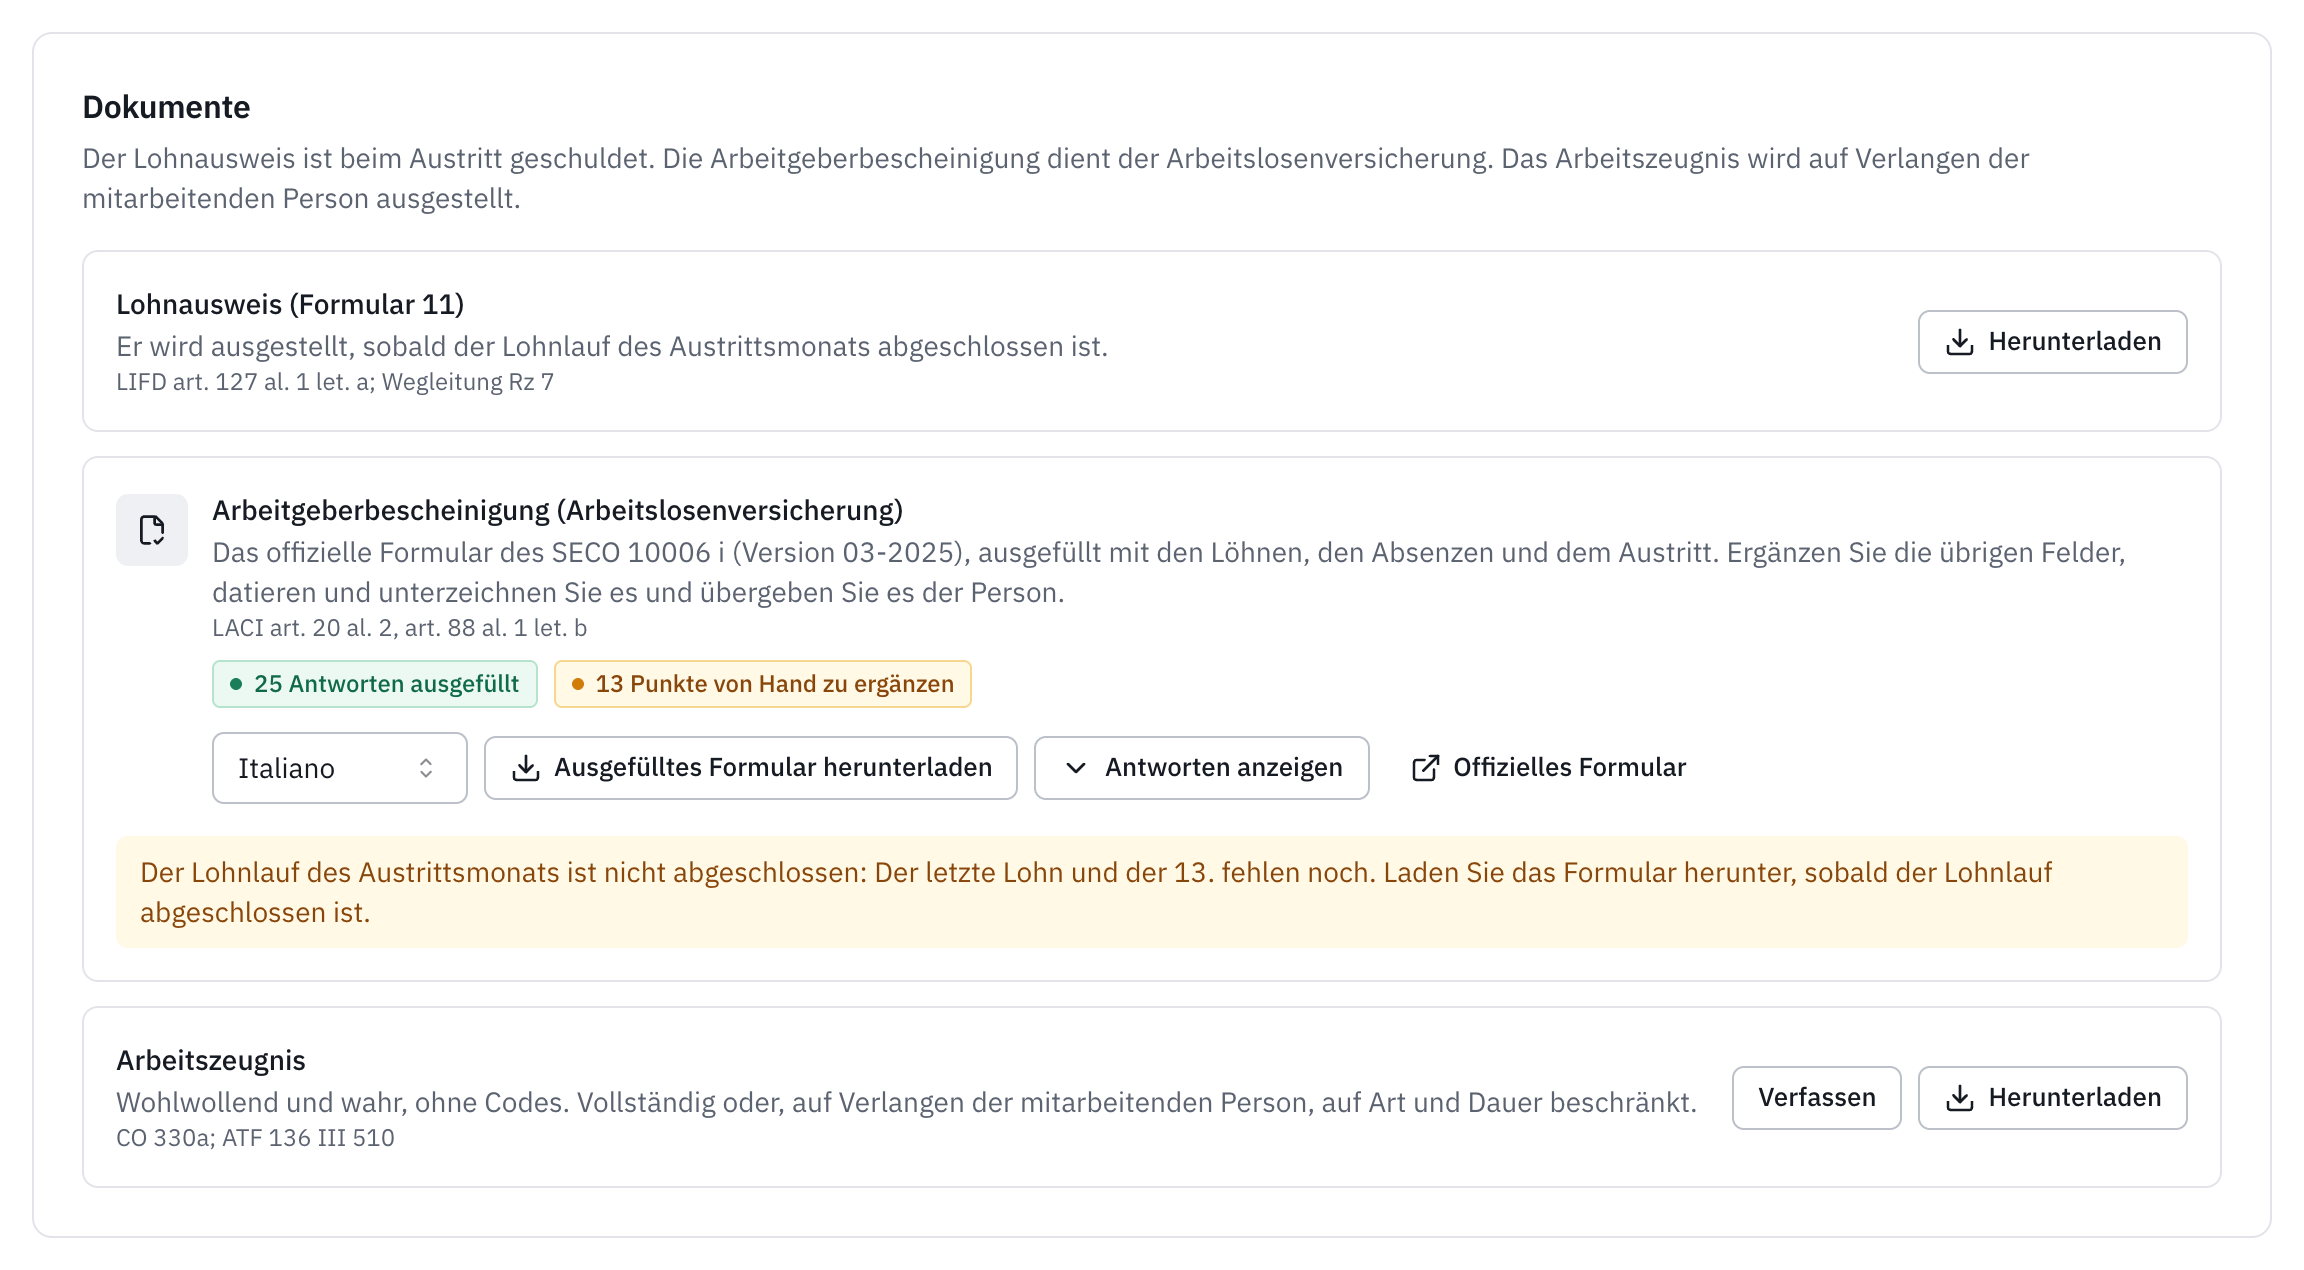Open the Offizielles Formular link
Viewport: 2304px width, 1270px height.
tap(1548, 768)
